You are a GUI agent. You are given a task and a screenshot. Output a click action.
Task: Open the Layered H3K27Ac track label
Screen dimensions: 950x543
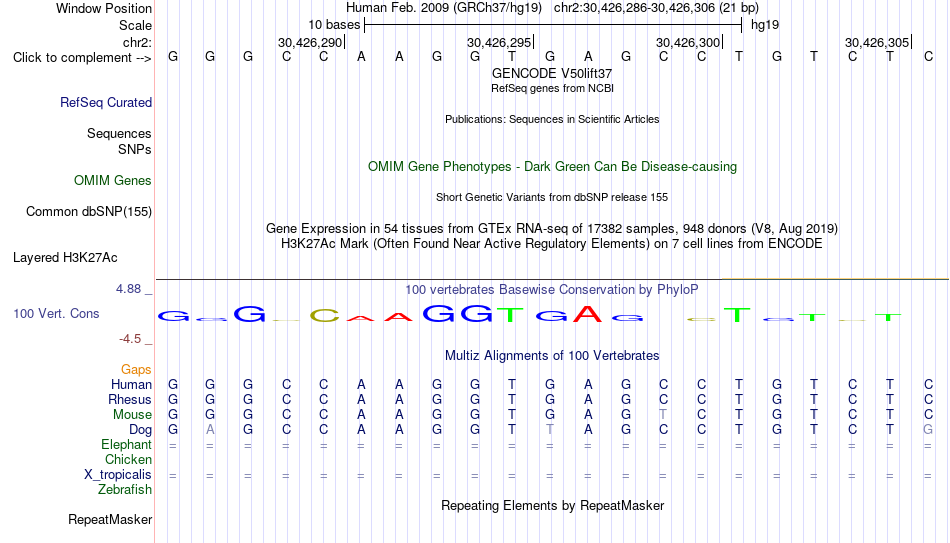coord(65,258)
